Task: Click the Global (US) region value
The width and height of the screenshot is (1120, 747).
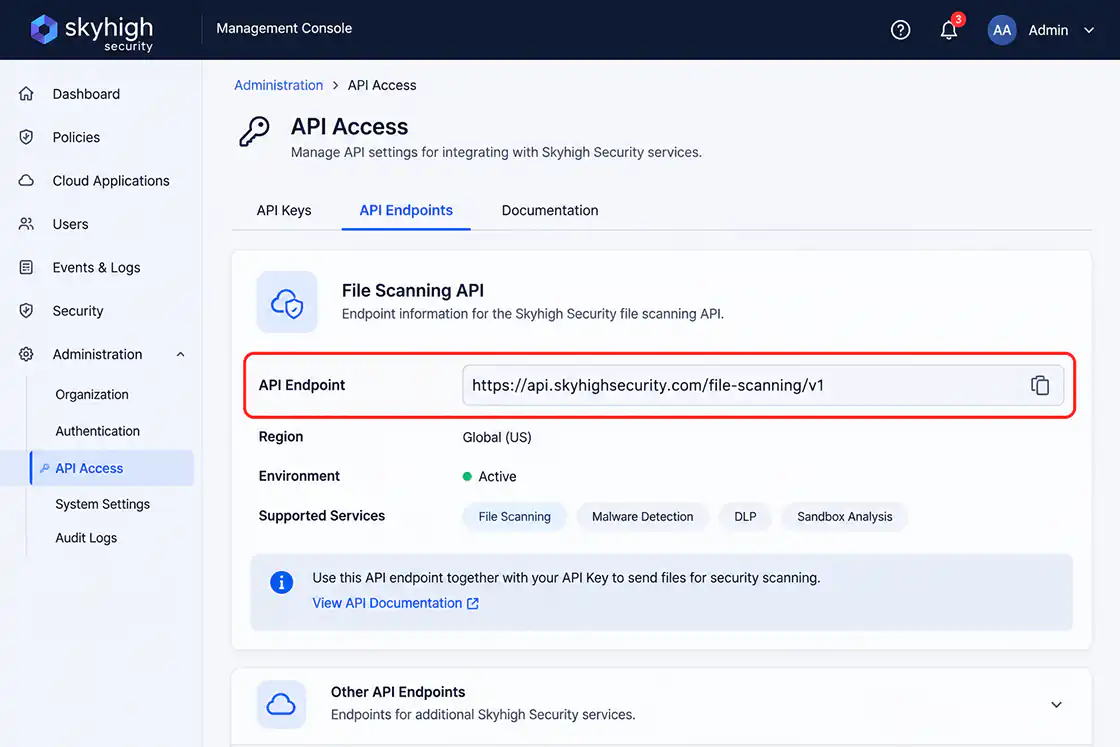Action: point(497,437)
